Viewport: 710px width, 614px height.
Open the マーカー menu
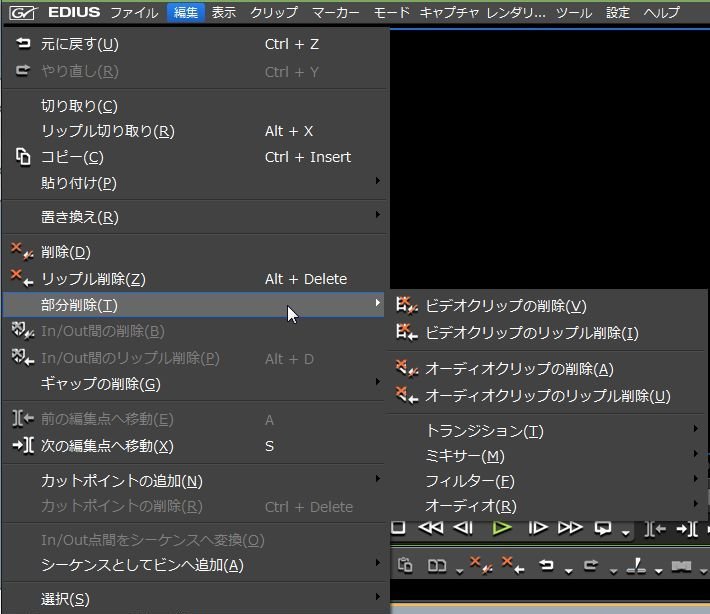coord(336,12)
